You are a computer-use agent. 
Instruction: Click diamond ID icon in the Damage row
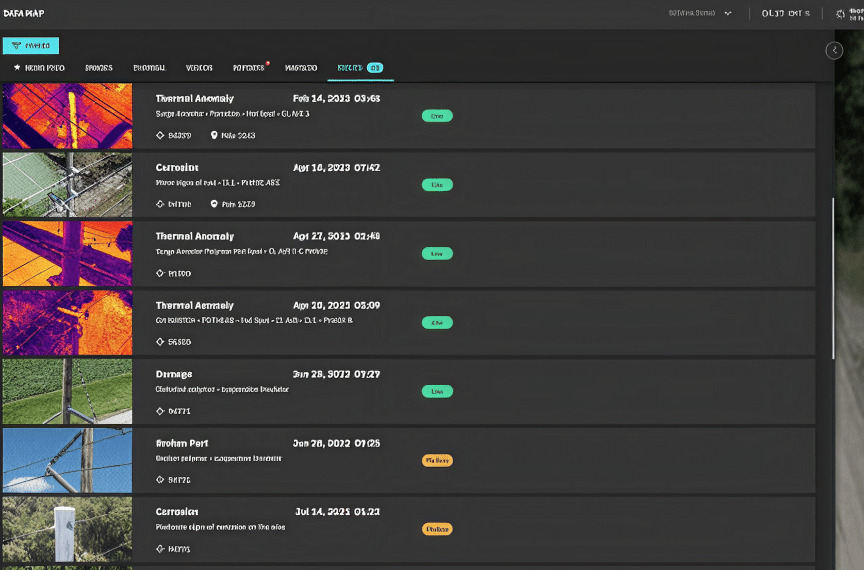[160, 411]
